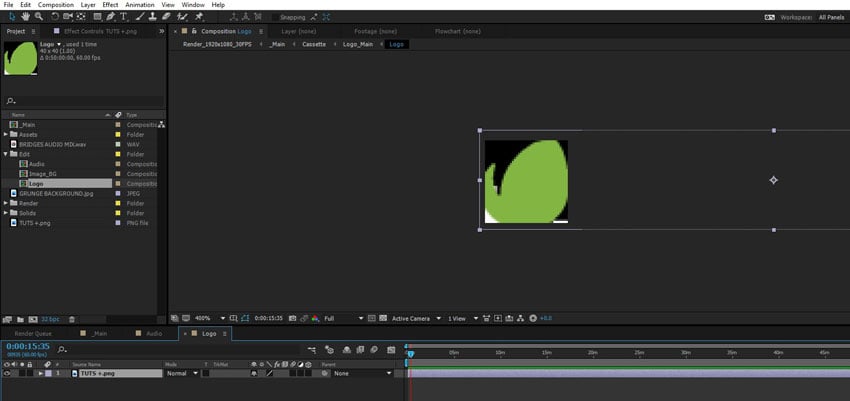This screenshot has height=401, width=850.
Task: Expand the Assets folder
Action: point(6,134)
